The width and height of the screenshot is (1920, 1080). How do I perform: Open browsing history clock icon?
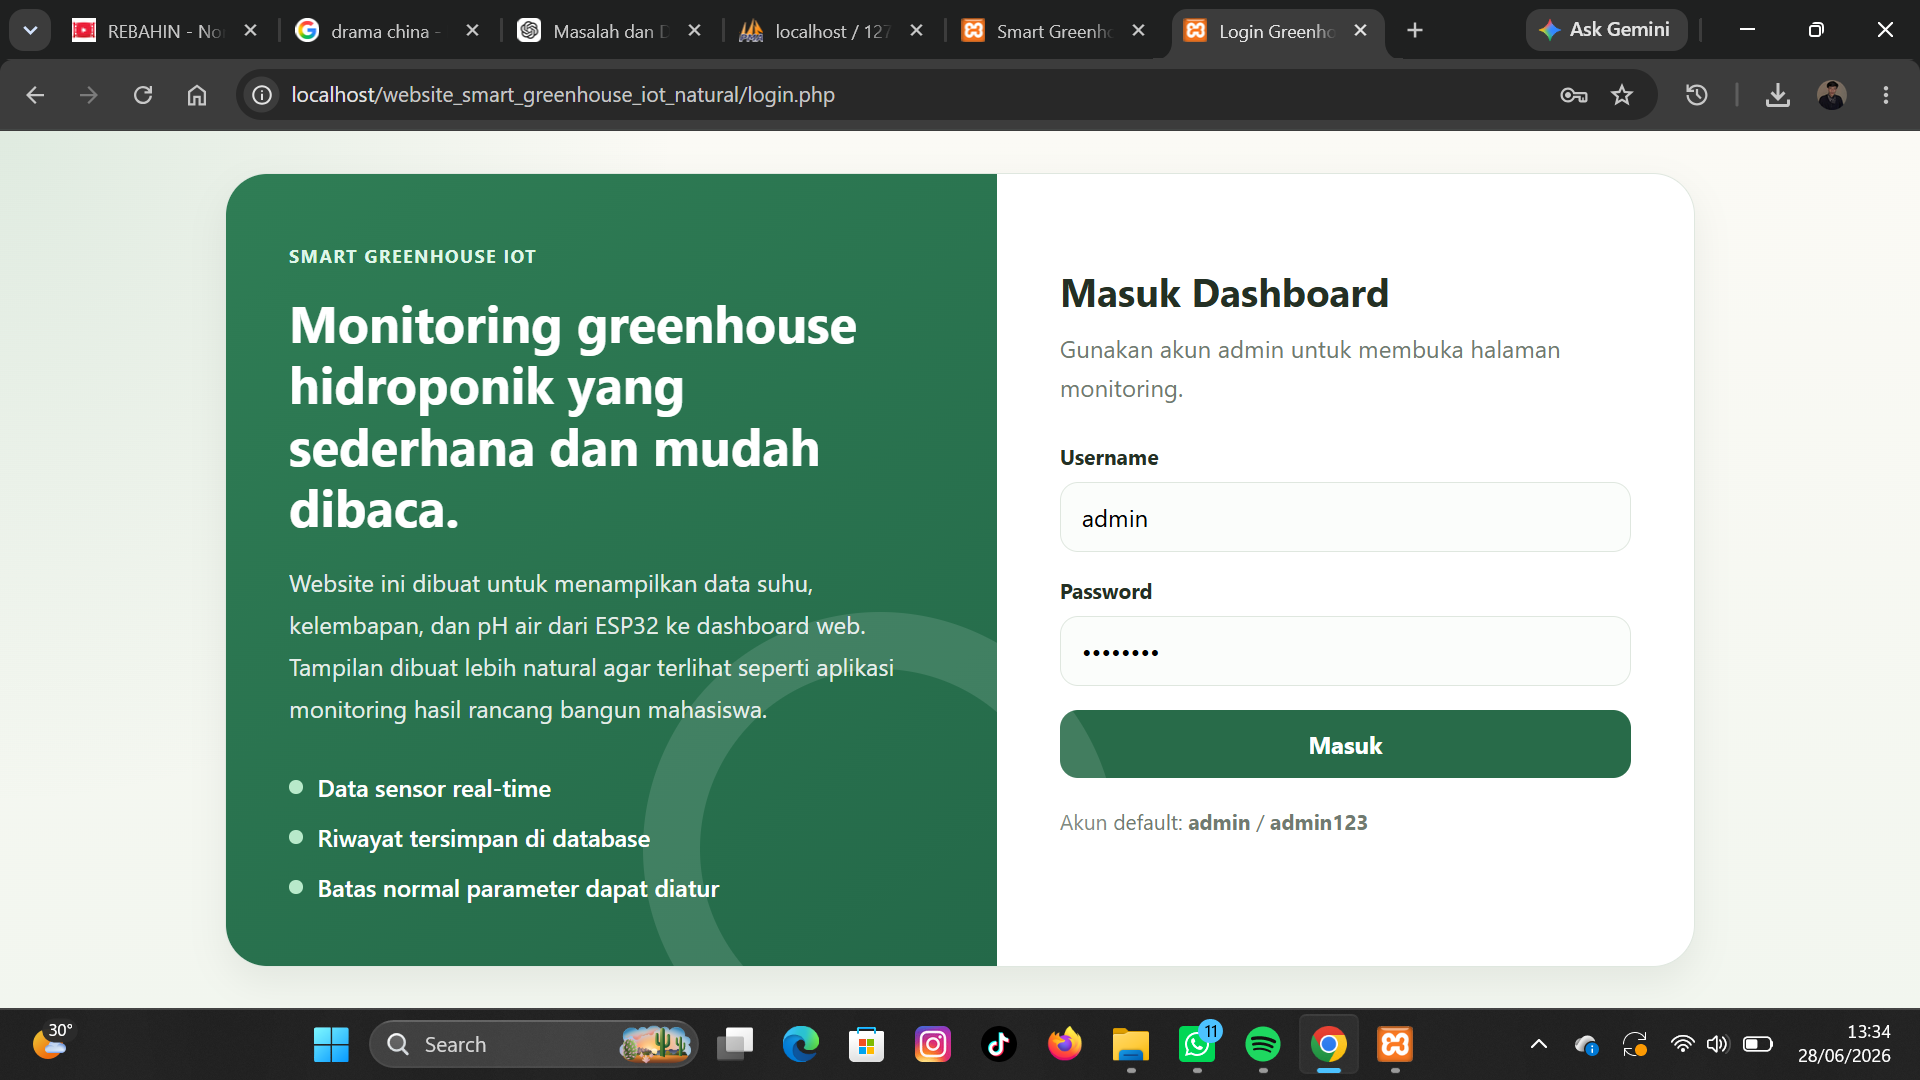tap(1697, 95)
